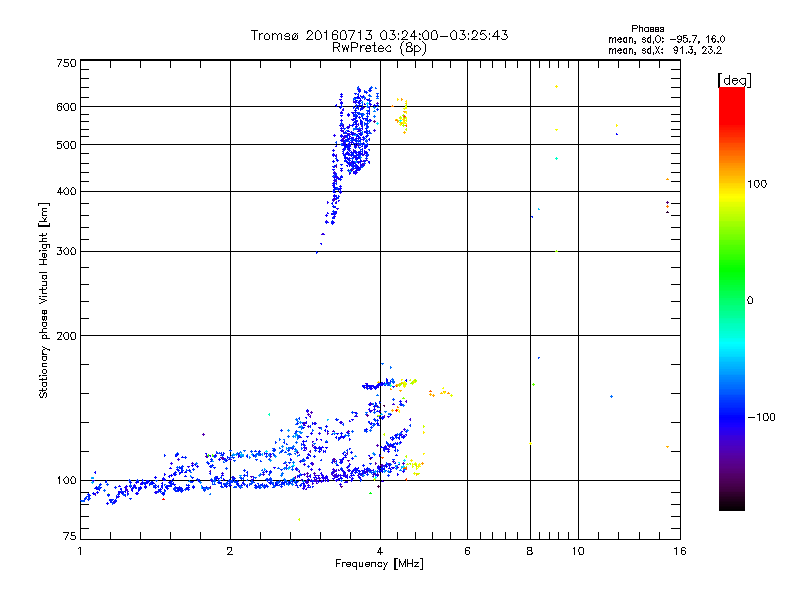Viewport: 800px width, 600px height.
Task: Click x-axis tick label "4"
Action: click(380, 551)
